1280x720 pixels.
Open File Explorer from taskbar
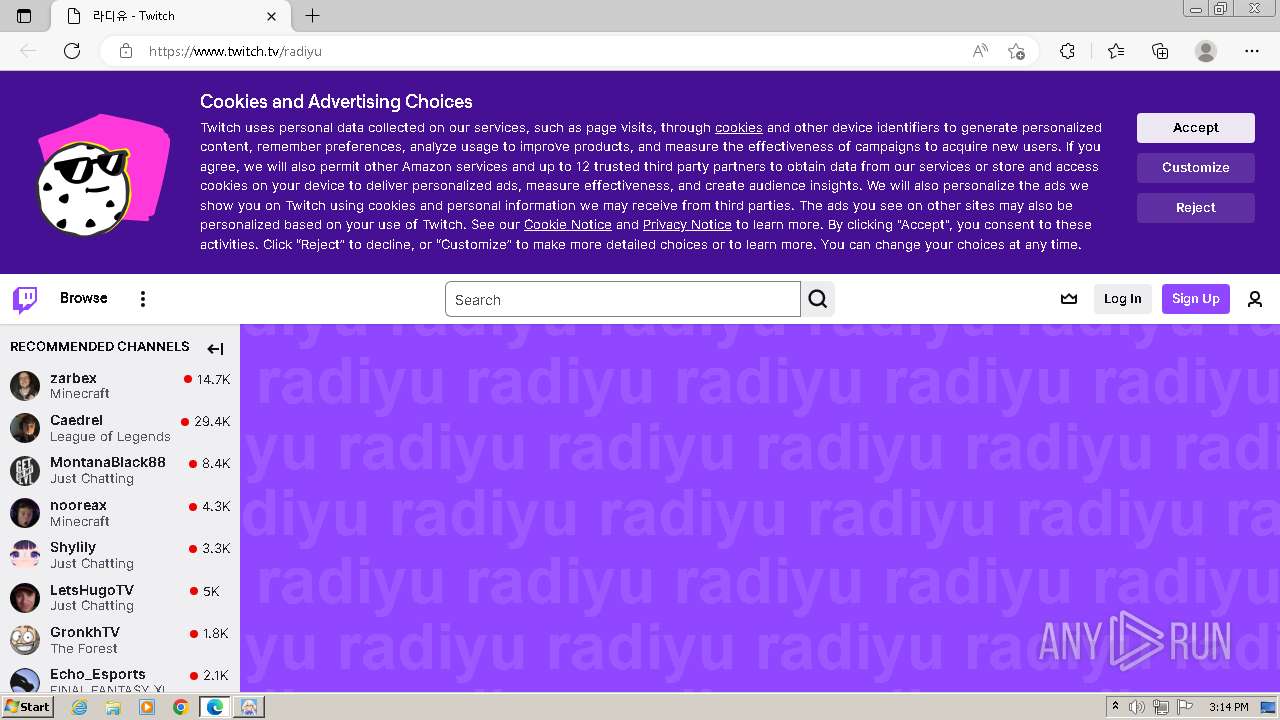tap(113, 707)
